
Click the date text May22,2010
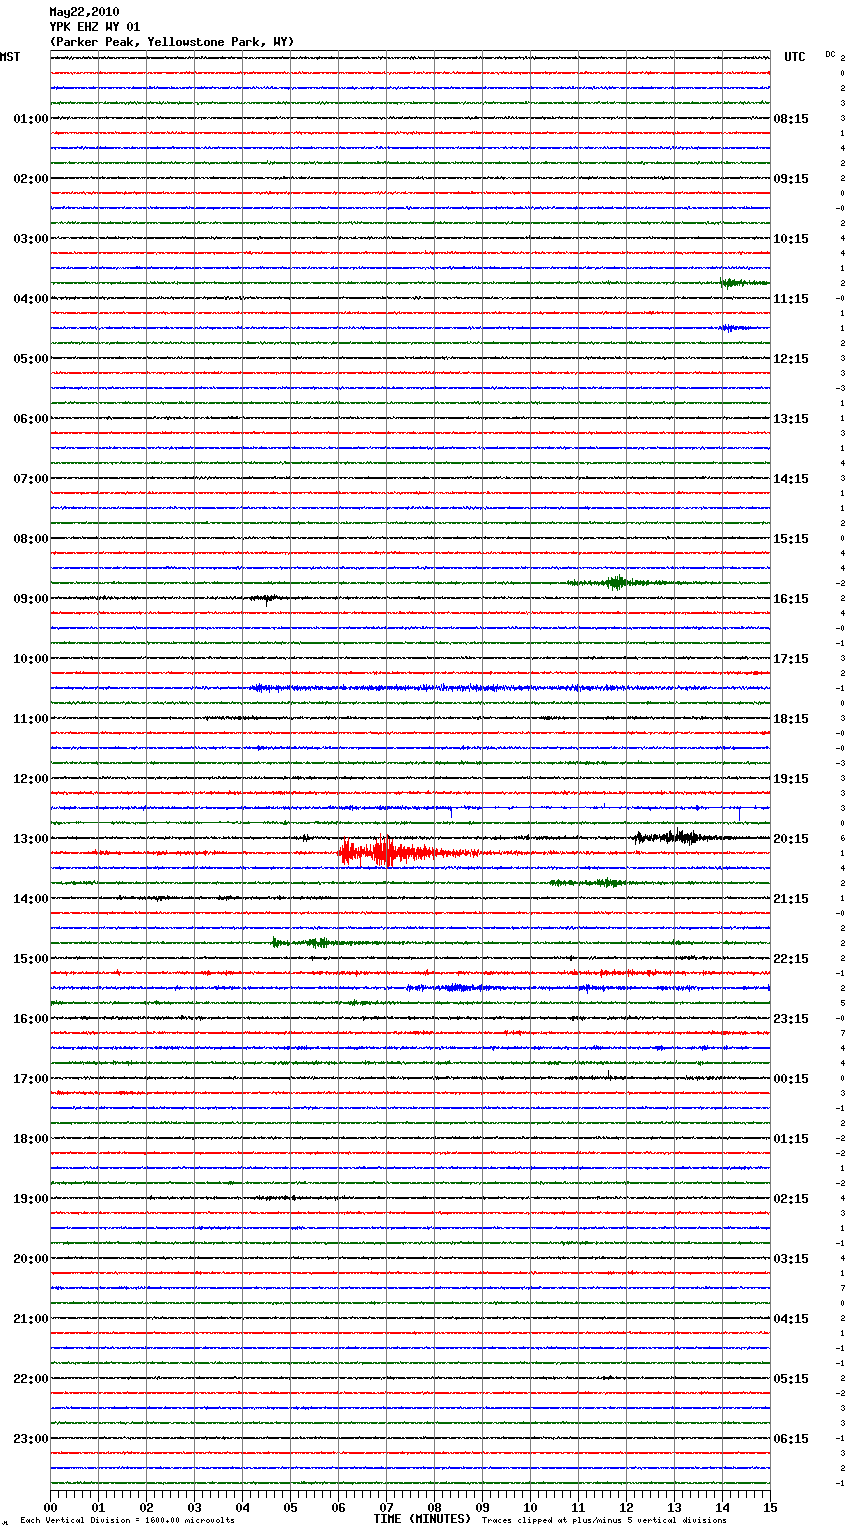click(84, 12)
